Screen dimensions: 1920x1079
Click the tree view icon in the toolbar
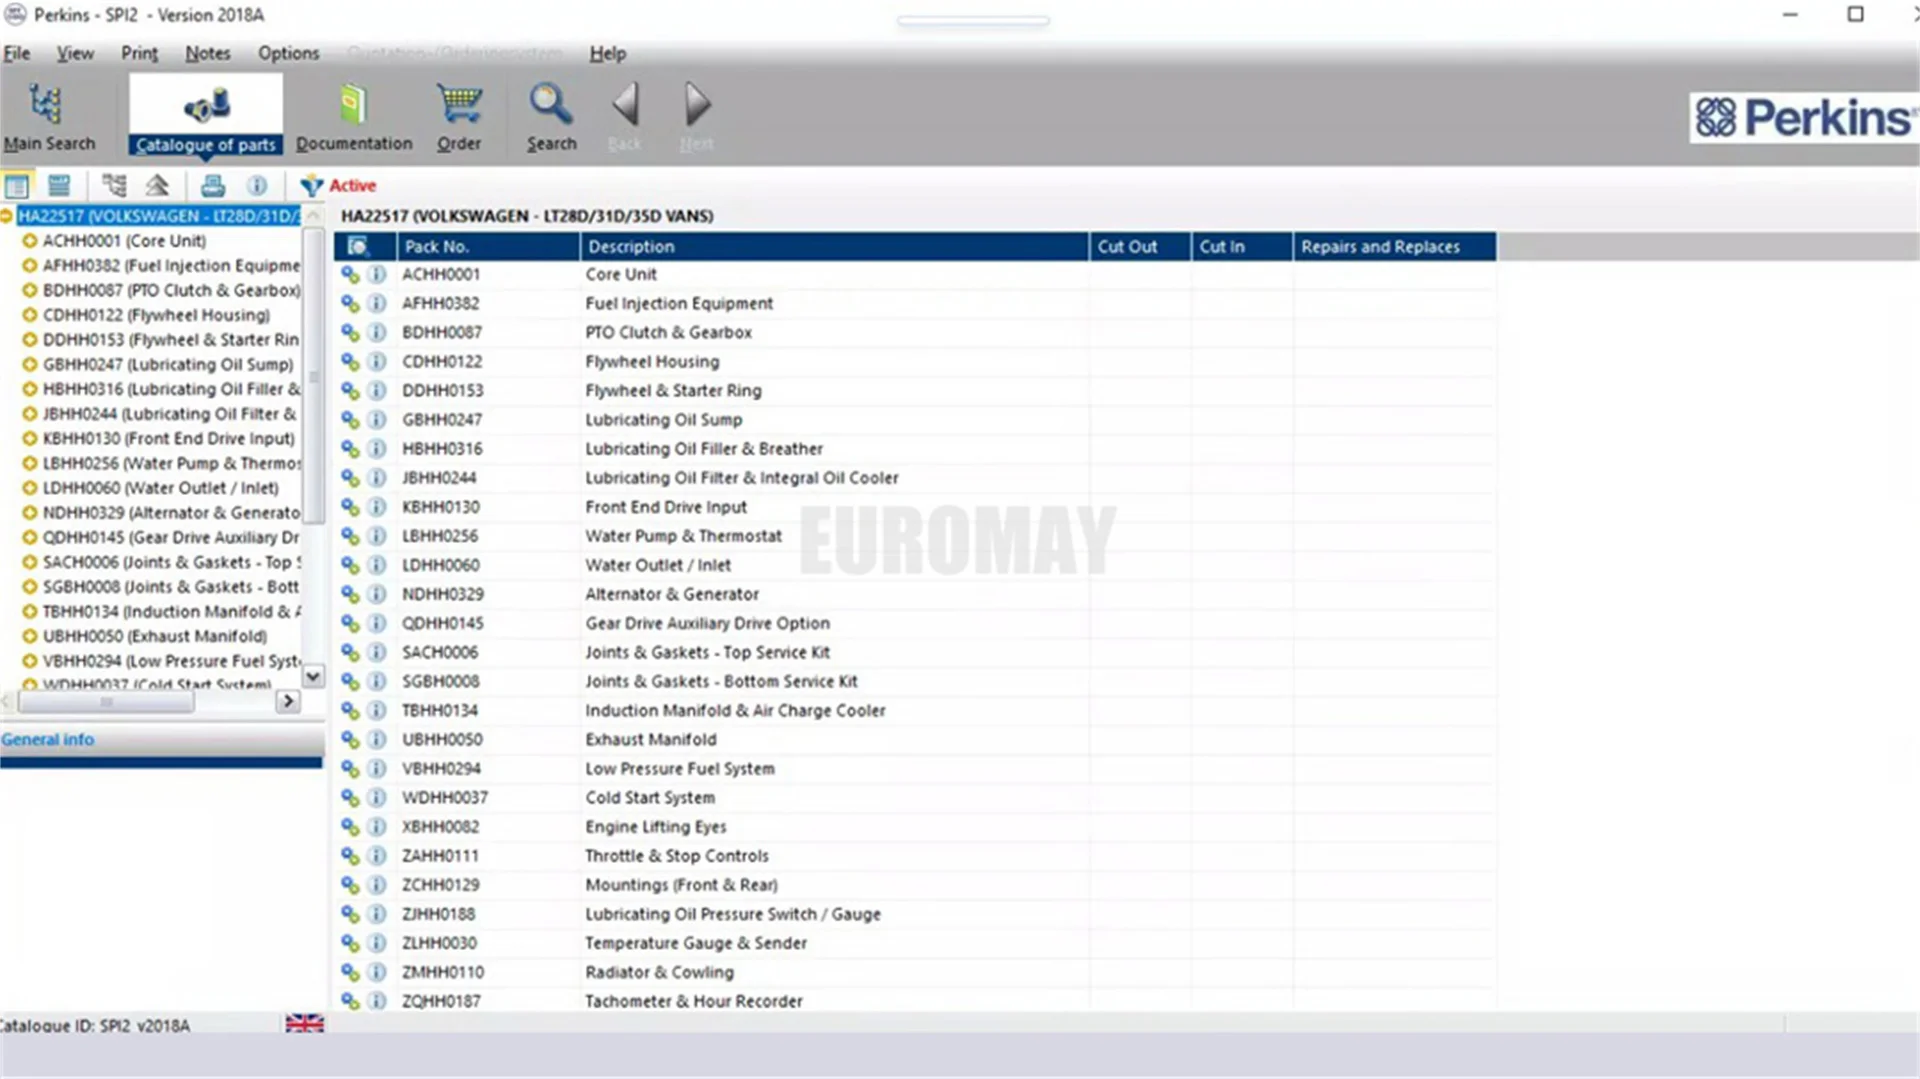114,185
